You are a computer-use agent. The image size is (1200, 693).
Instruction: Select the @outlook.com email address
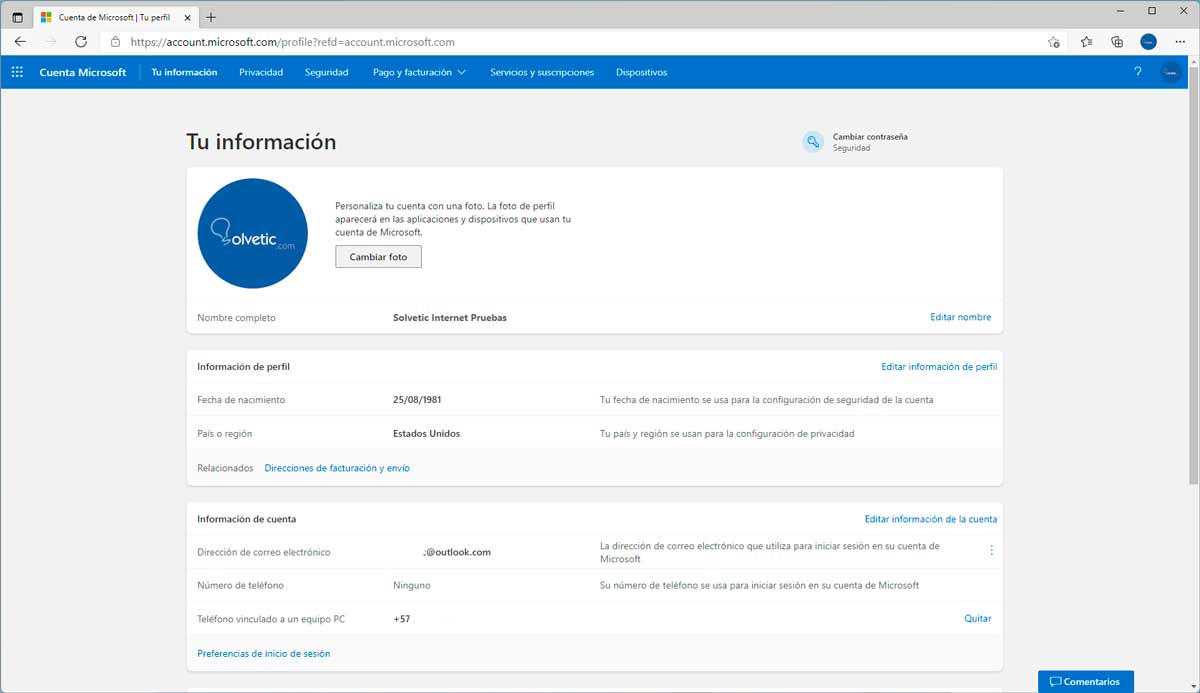point(457,552)
